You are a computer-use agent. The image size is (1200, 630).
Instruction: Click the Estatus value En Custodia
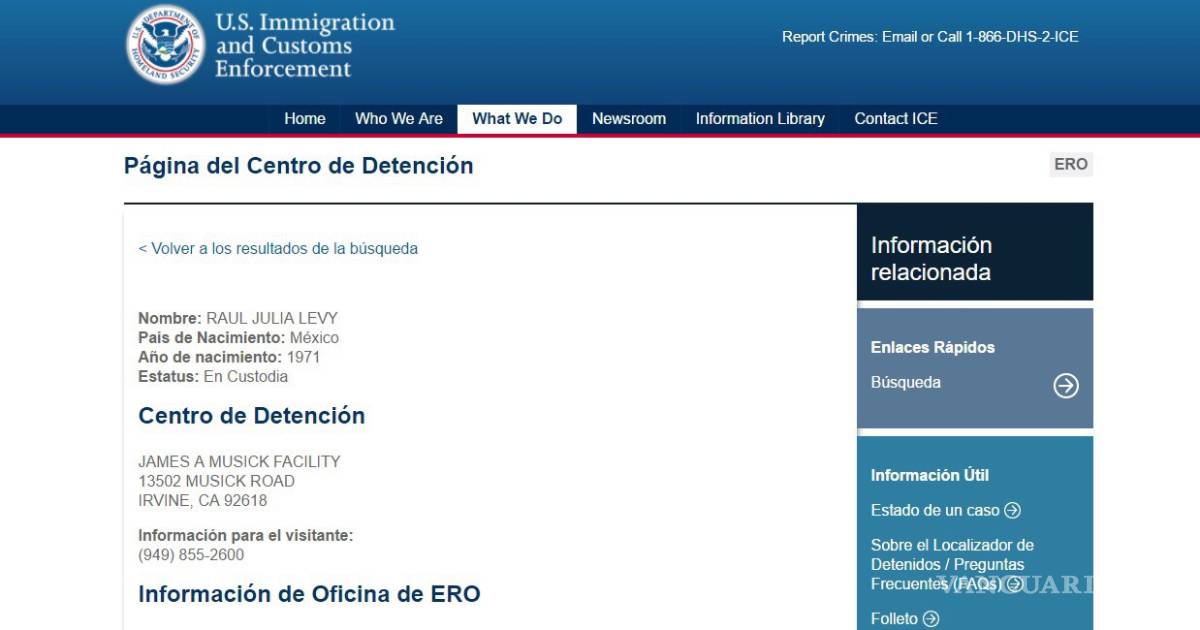click(246, 377)
